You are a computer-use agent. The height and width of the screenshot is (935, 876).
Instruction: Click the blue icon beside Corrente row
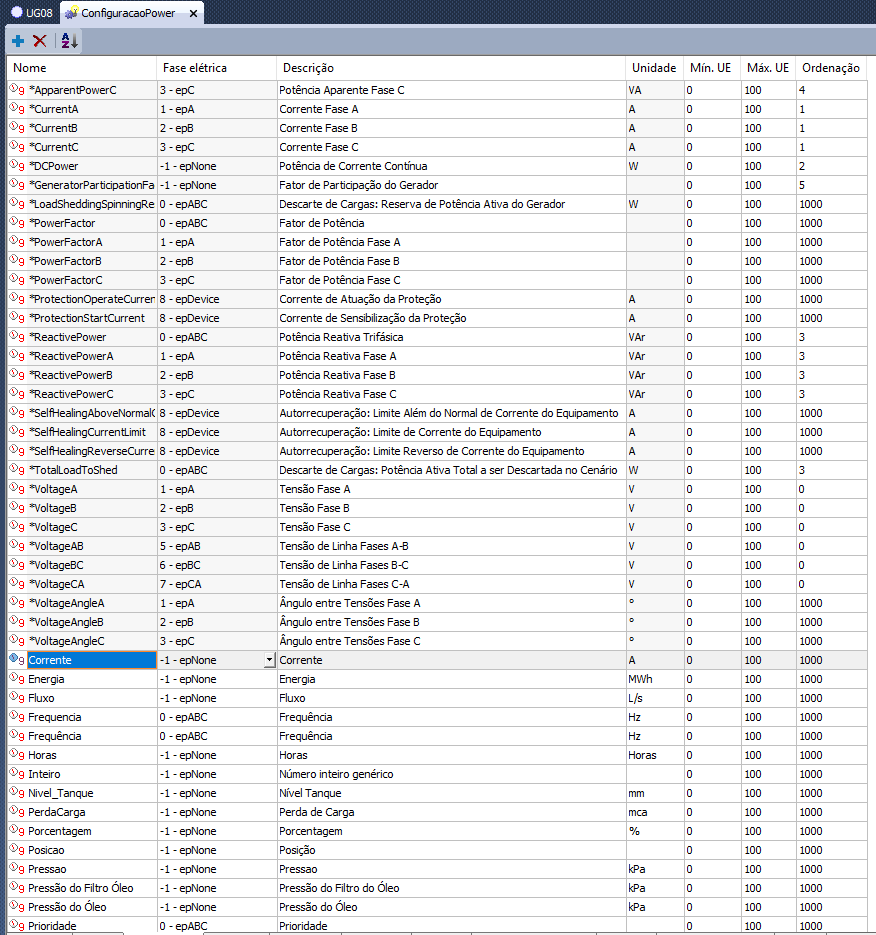[17, 660]
